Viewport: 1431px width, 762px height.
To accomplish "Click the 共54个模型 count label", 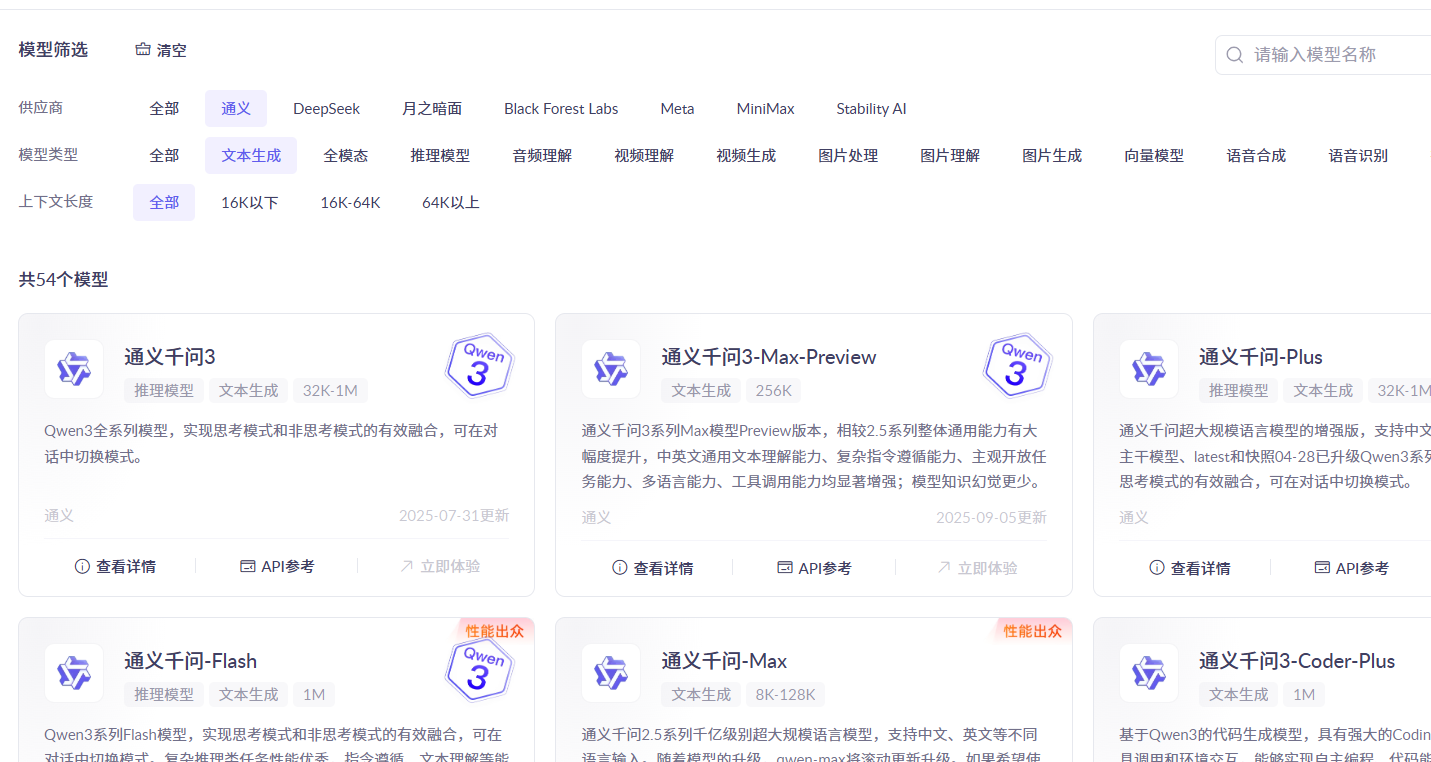I will pyautogui.click(x=63, y=280).
